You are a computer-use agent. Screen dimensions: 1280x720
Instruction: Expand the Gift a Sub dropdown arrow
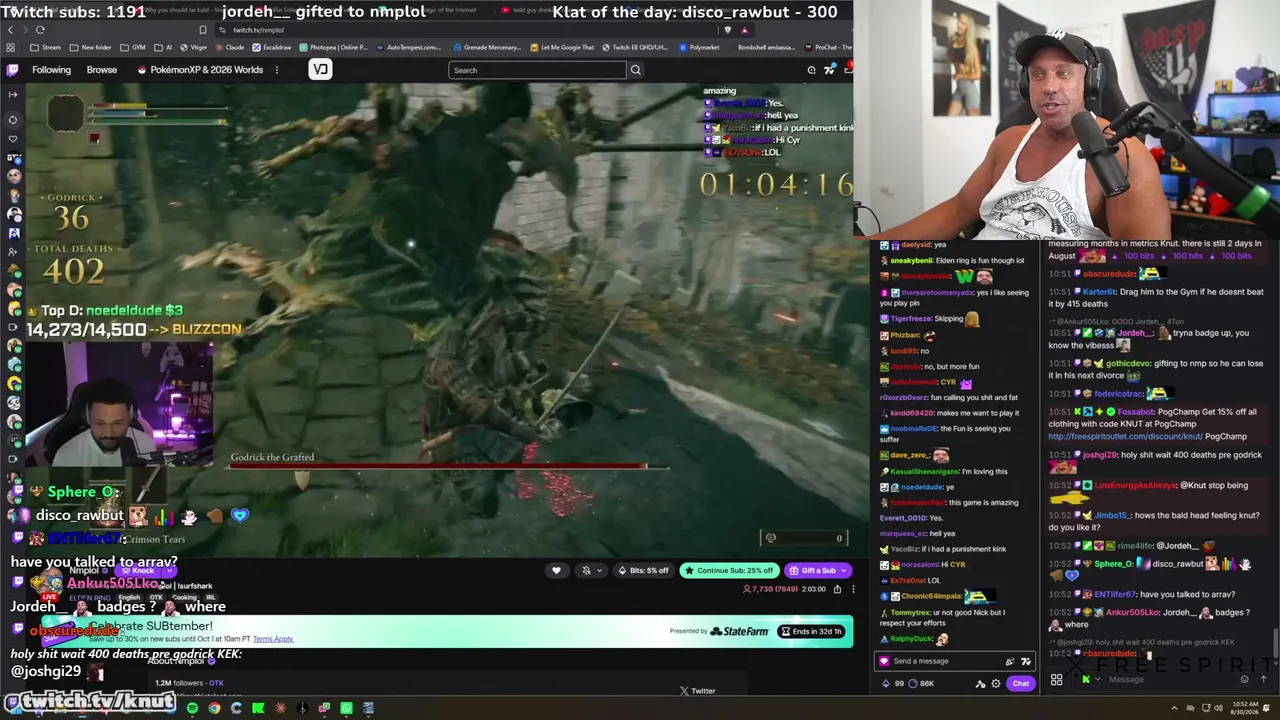[x=845, y=570]
